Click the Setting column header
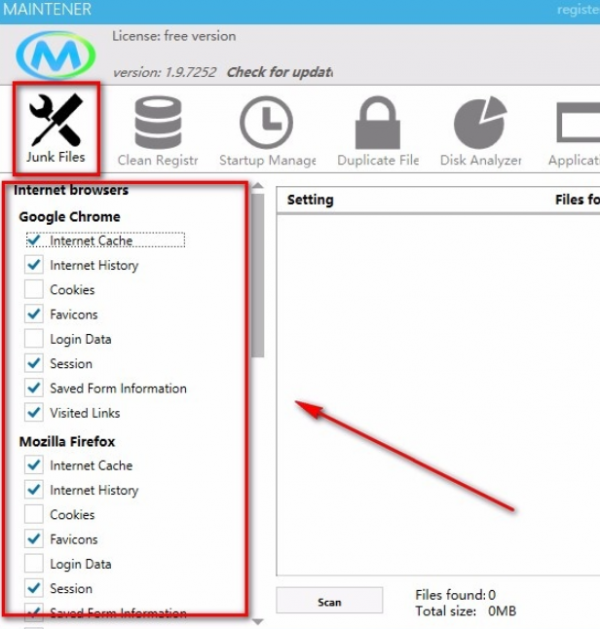The width and height of the screenshot is (600, 629). pyautogui.click(x=310, y=200)
